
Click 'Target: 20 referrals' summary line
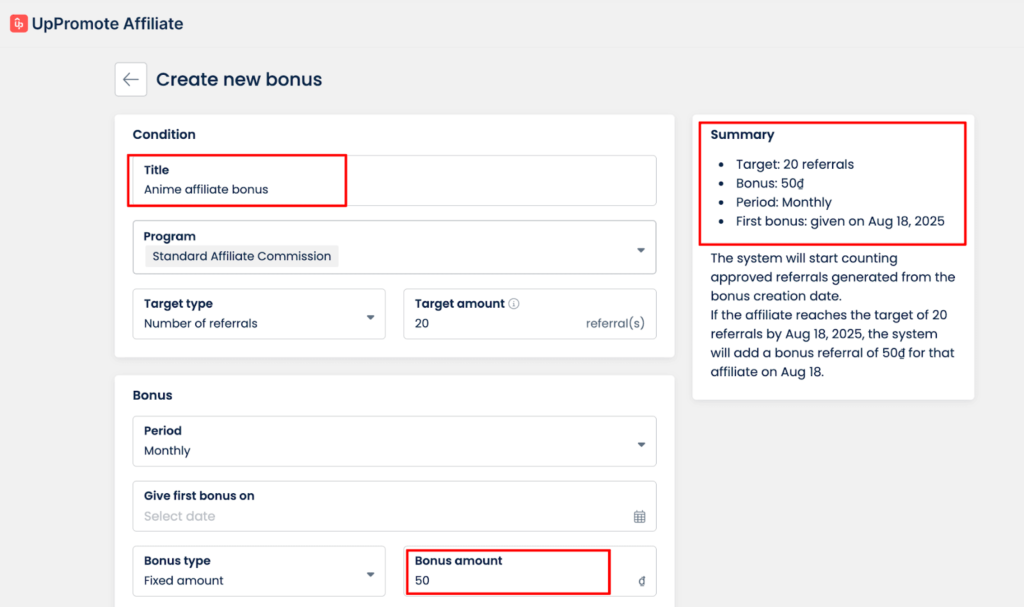[x=795, y=165]
